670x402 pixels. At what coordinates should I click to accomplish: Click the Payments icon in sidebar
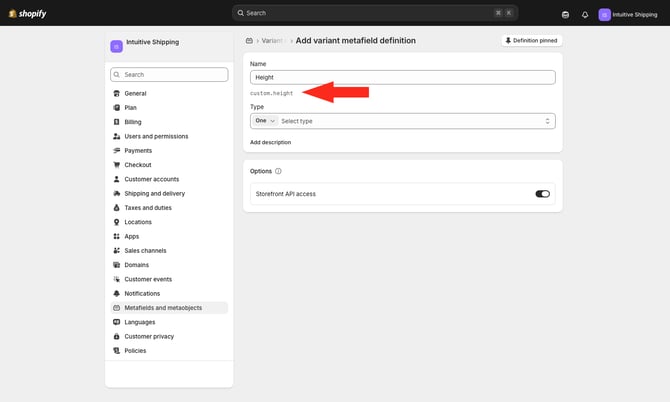pos(116,150)
